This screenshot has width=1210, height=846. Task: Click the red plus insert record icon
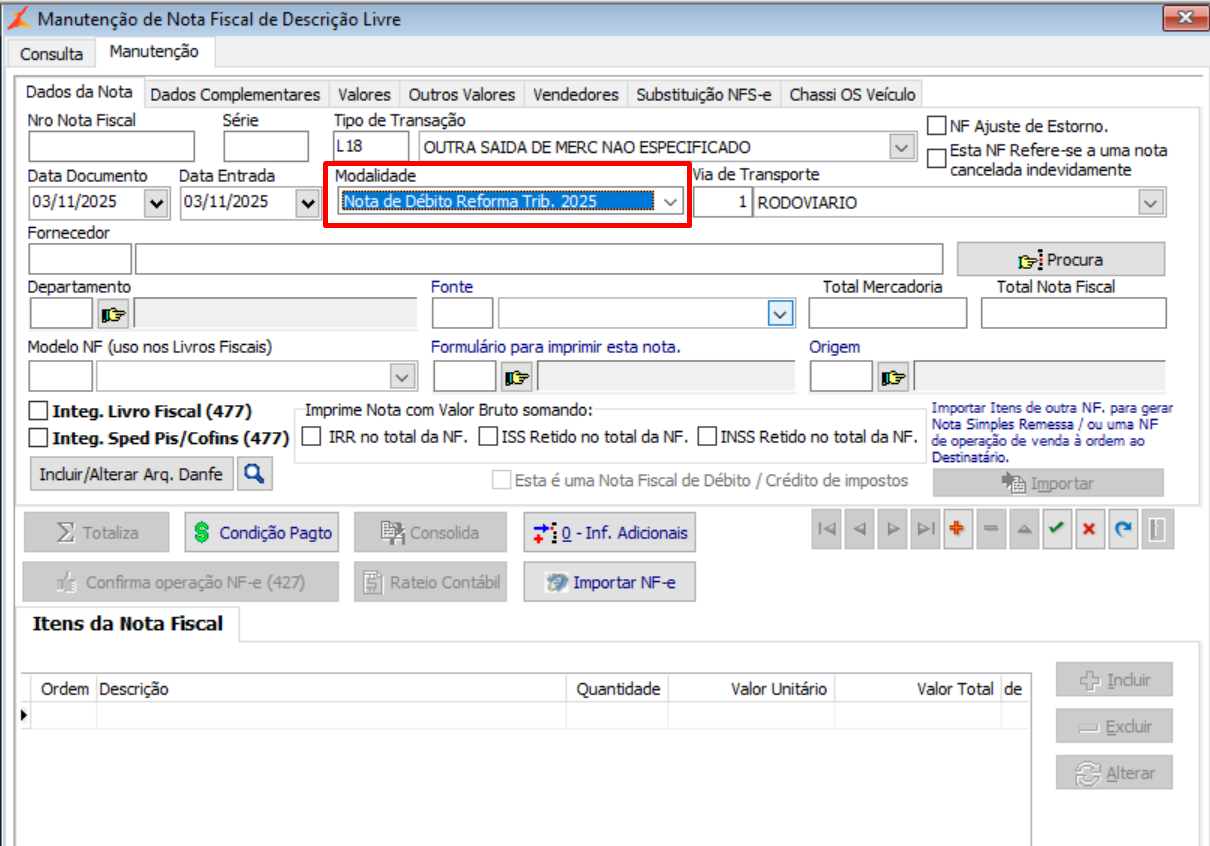957,531
